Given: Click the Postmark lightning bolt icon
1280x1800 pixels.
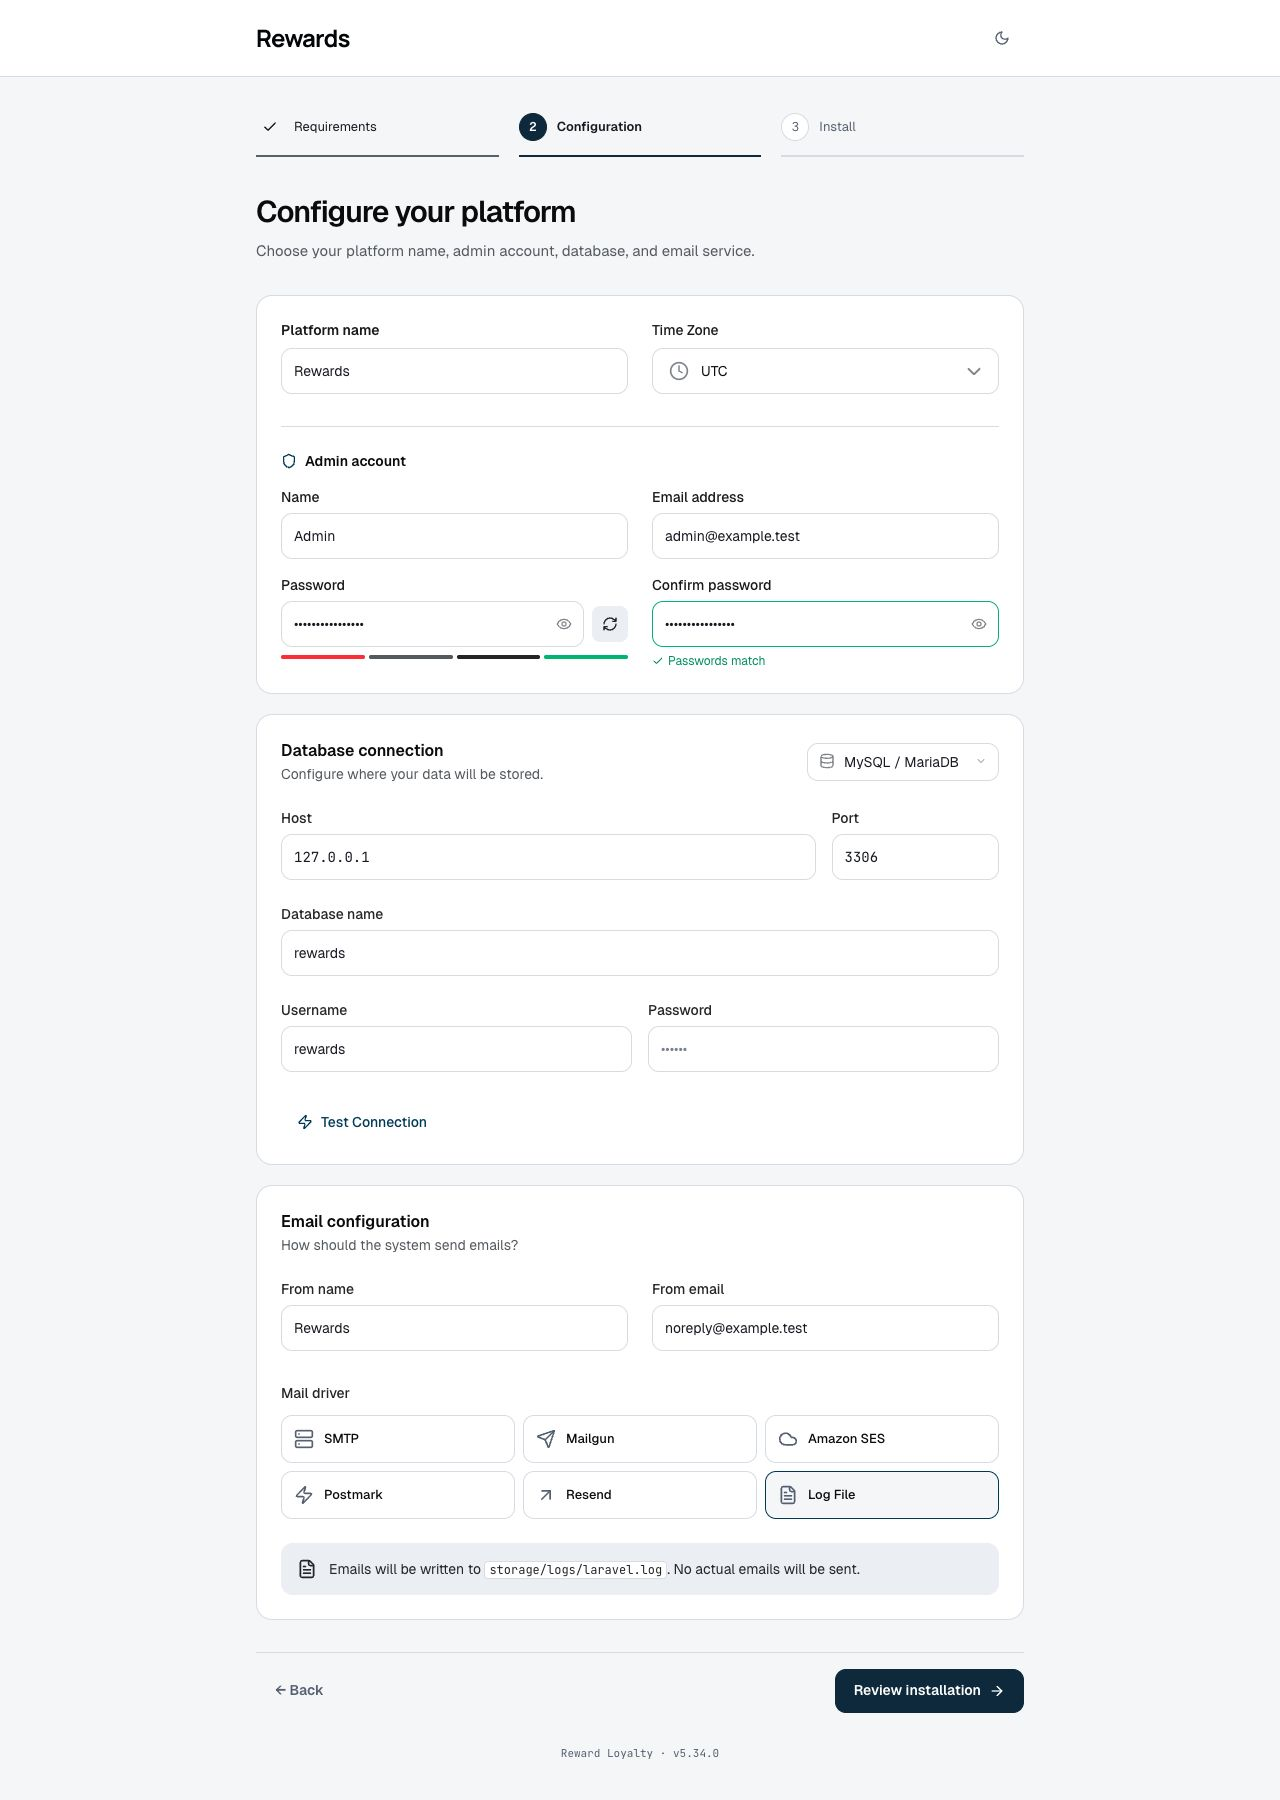Looking at the screenshot, I should 304,1495.
